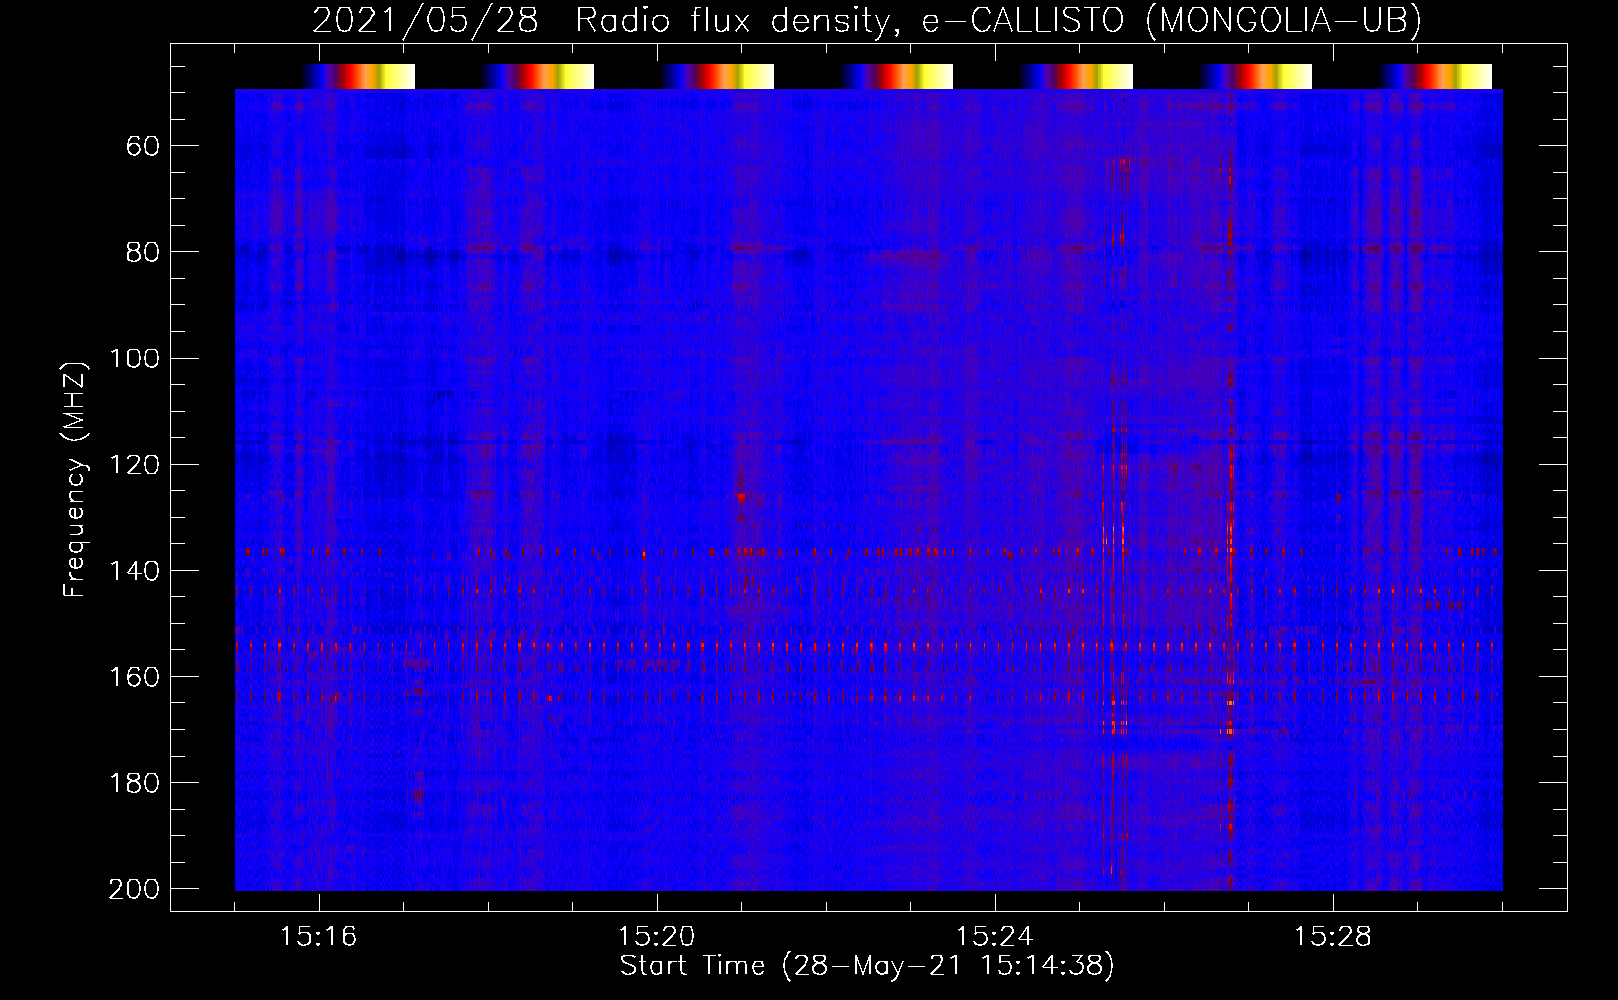
Task: Click the 15:20 time tick label
Action: [657, 937]
